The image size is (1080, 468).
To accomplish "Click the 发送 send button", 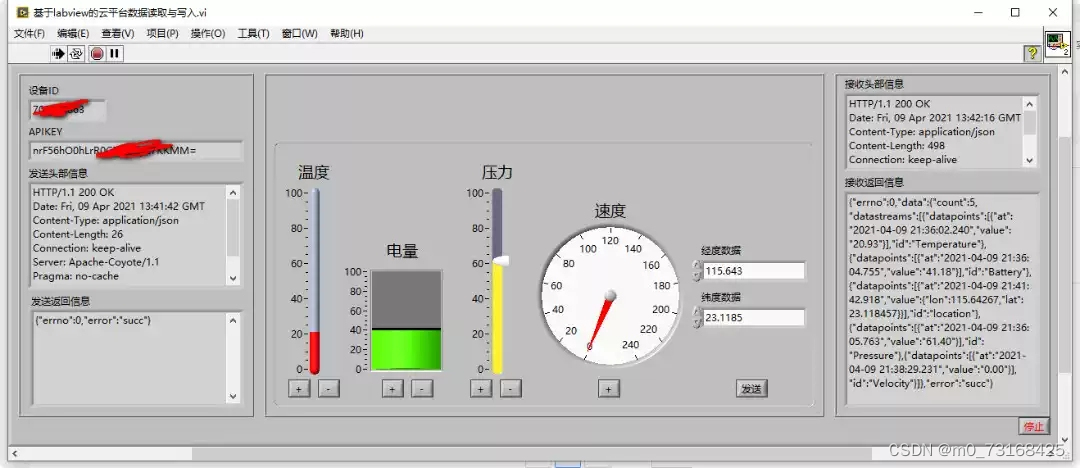I will point(751,389).
